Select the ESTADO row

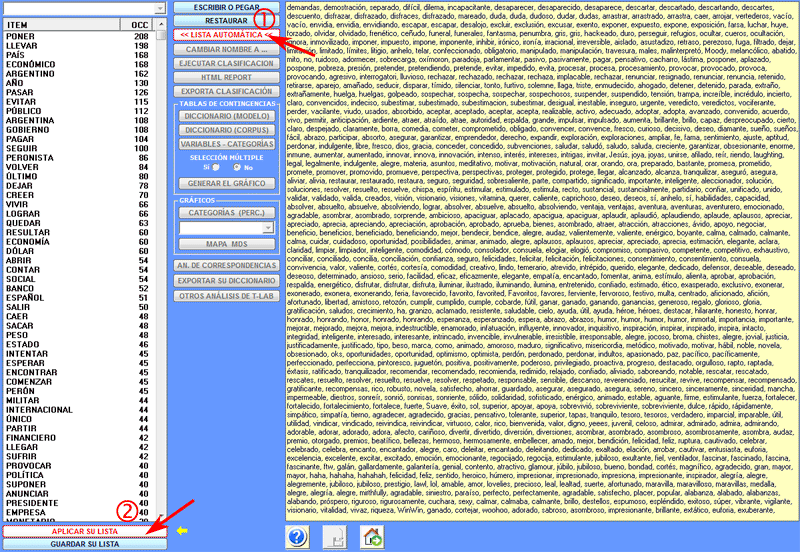pos(79,344)
